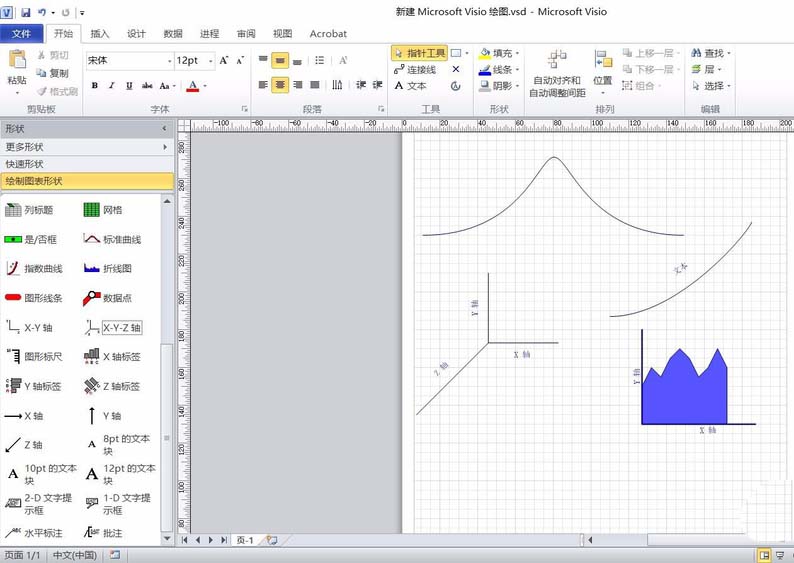Click the Data Point (数据点) shape
The width and height of the screenshot is (794, 563).
point(107,298)
